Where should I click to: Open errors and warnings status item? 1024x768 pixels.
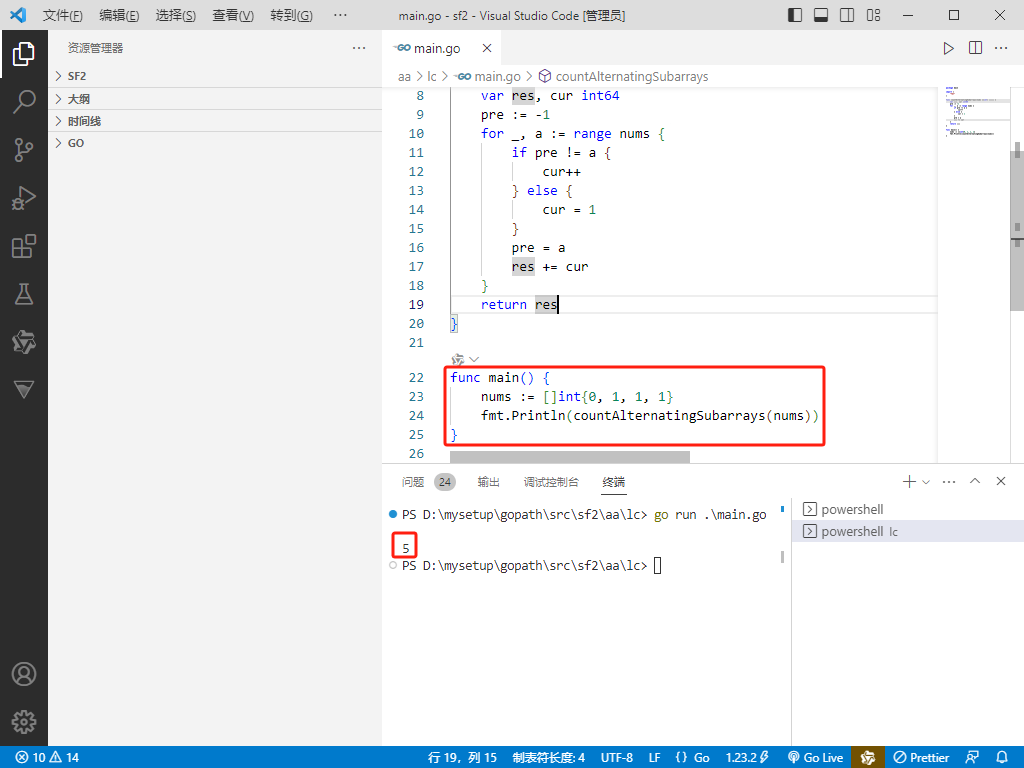coord(48,758)
